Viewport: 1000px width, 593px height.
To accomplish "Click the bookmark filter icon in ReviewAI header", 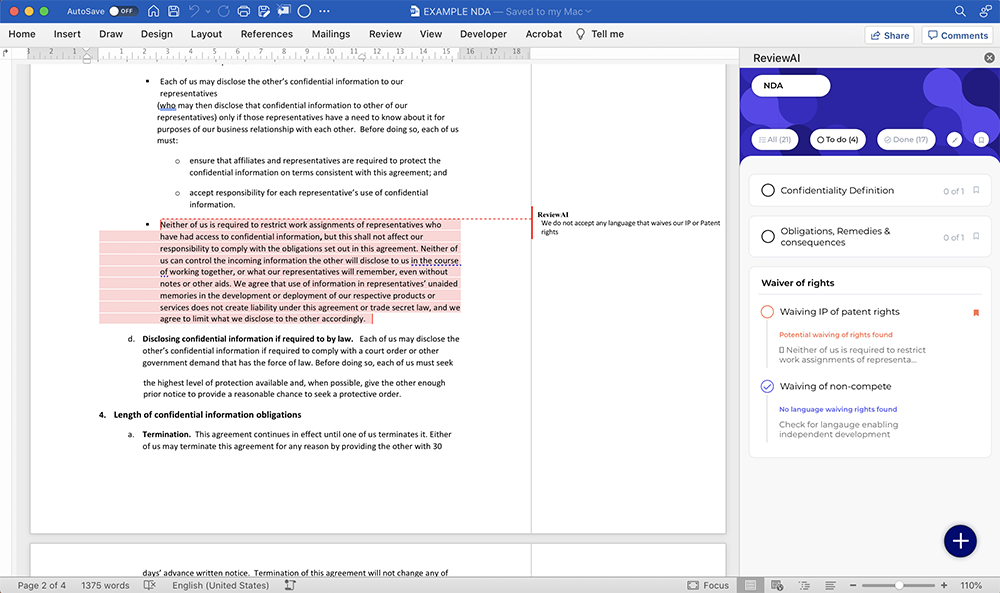I will click(x=982, y=140).
